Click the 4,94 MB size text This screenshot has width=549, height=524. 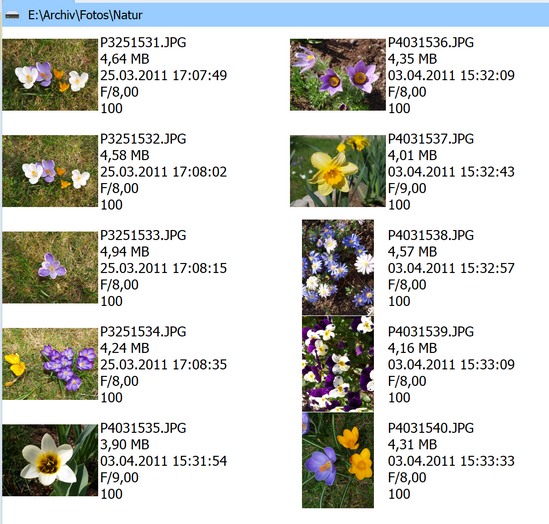[125, 252]
